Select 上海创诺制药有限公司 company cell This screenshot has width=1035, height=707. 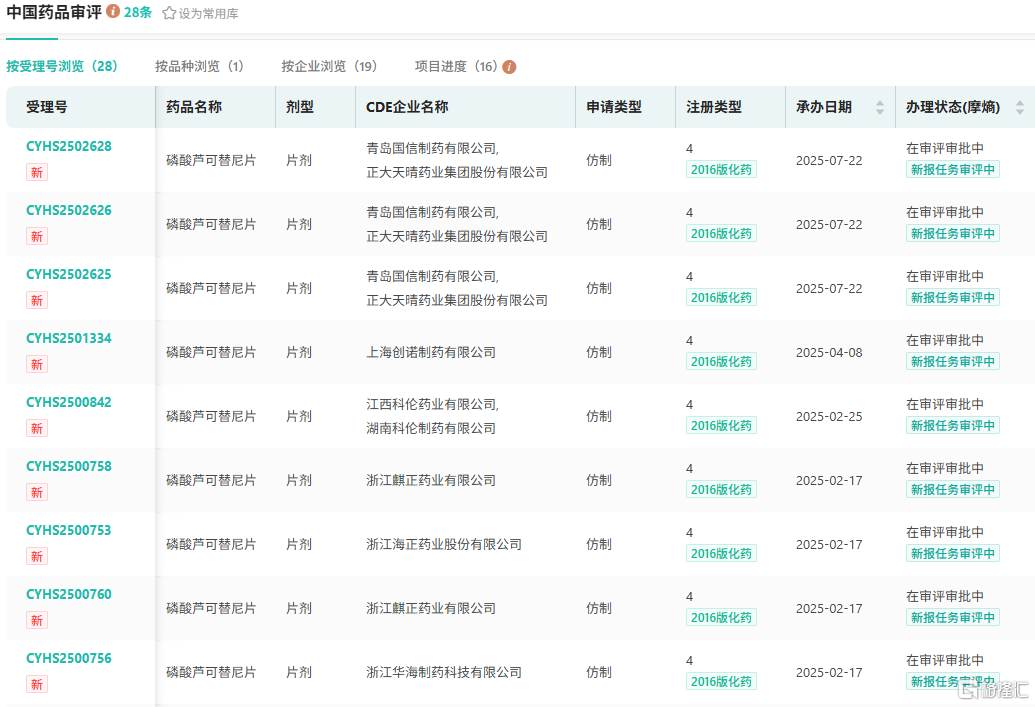tap(431, 353)
